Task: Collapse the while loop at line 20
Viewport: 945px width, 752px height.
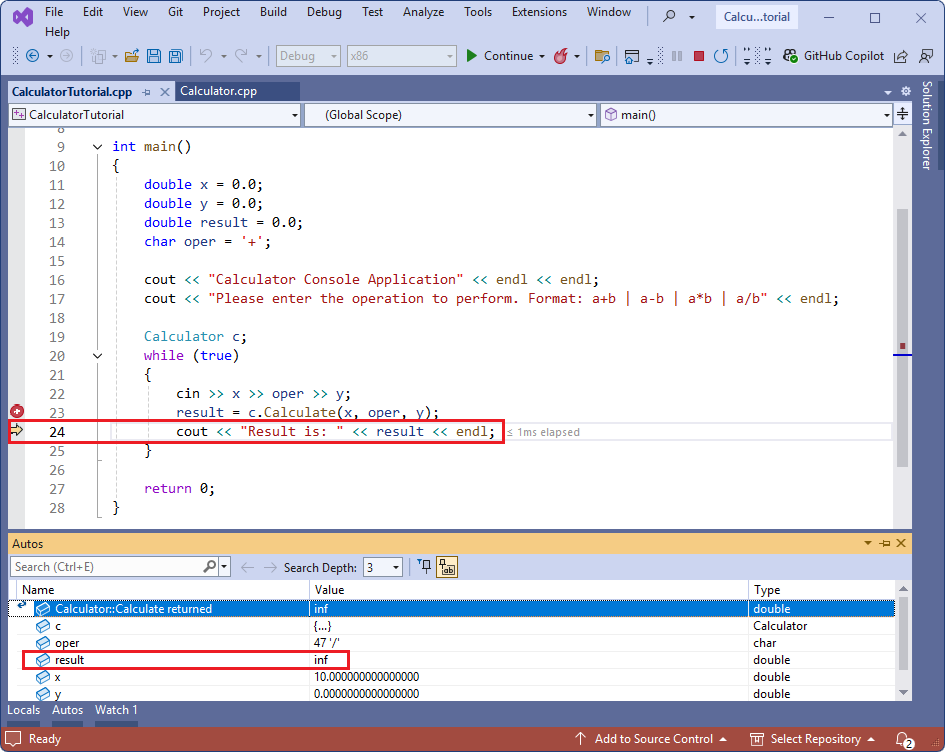Action: tap(97, 355)
